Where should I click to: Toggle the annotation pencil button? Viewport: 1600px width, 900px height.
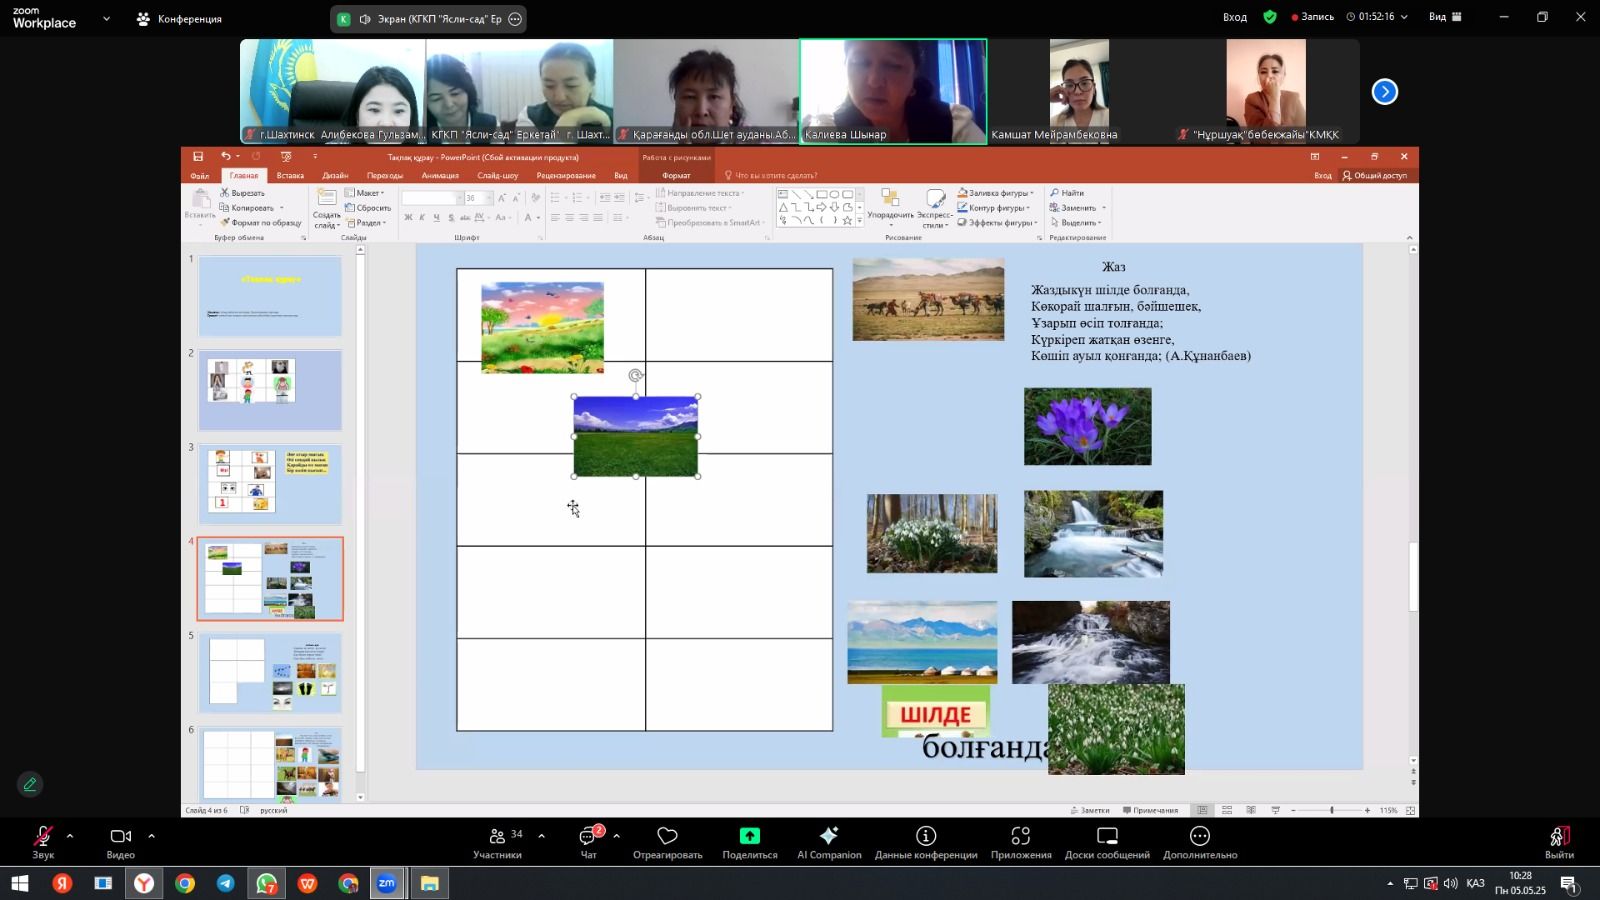[30, 785]
